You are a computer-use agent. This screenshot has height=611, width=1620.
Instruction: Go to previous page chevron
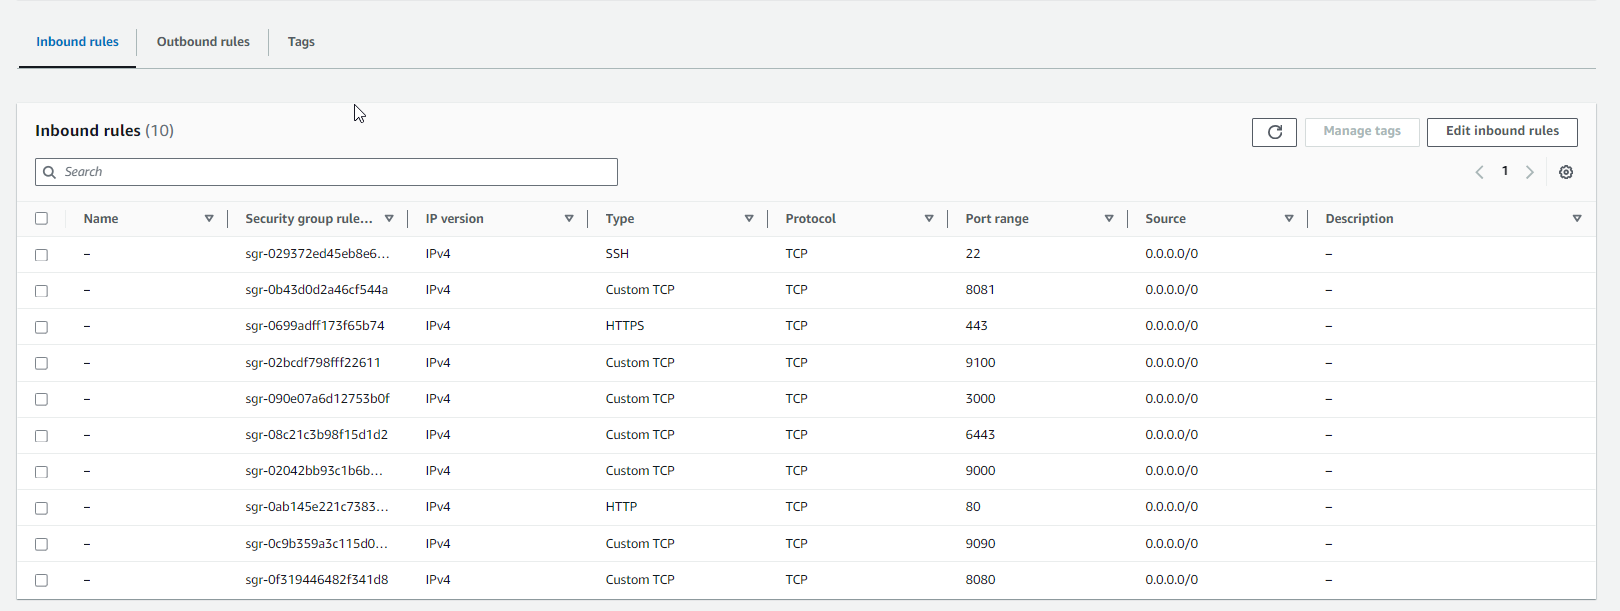(x=1479, y=172)
